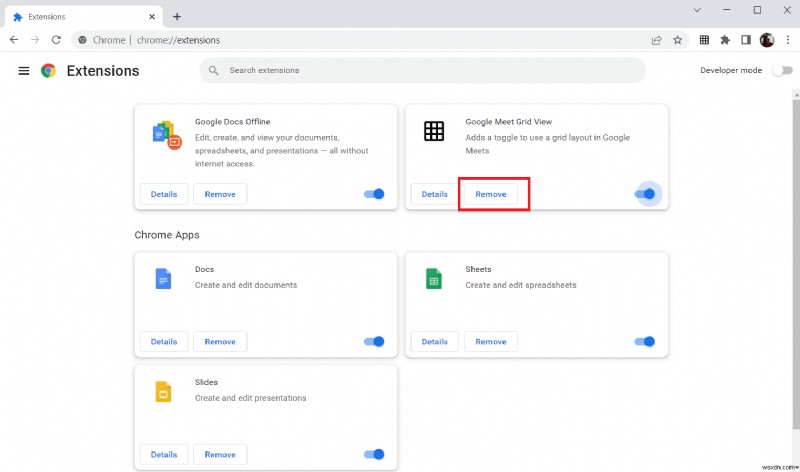Image resolution: width=800 pixels, height=472 pixels.
Task: Open the Extensions hamburger main menu
Action: pos(24,71)
